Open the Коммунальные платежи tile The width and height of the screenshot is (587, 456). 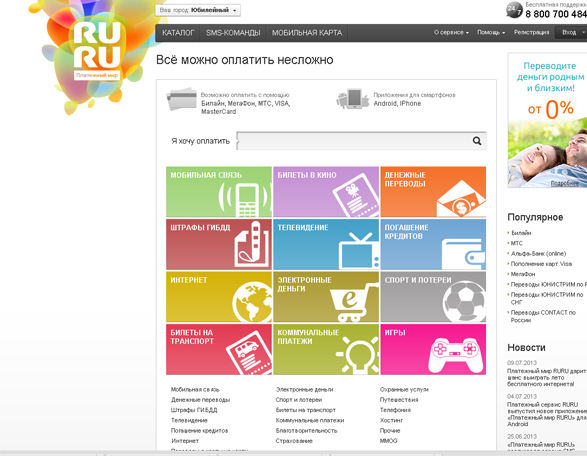pyautogui.click(x=326, y=349)
